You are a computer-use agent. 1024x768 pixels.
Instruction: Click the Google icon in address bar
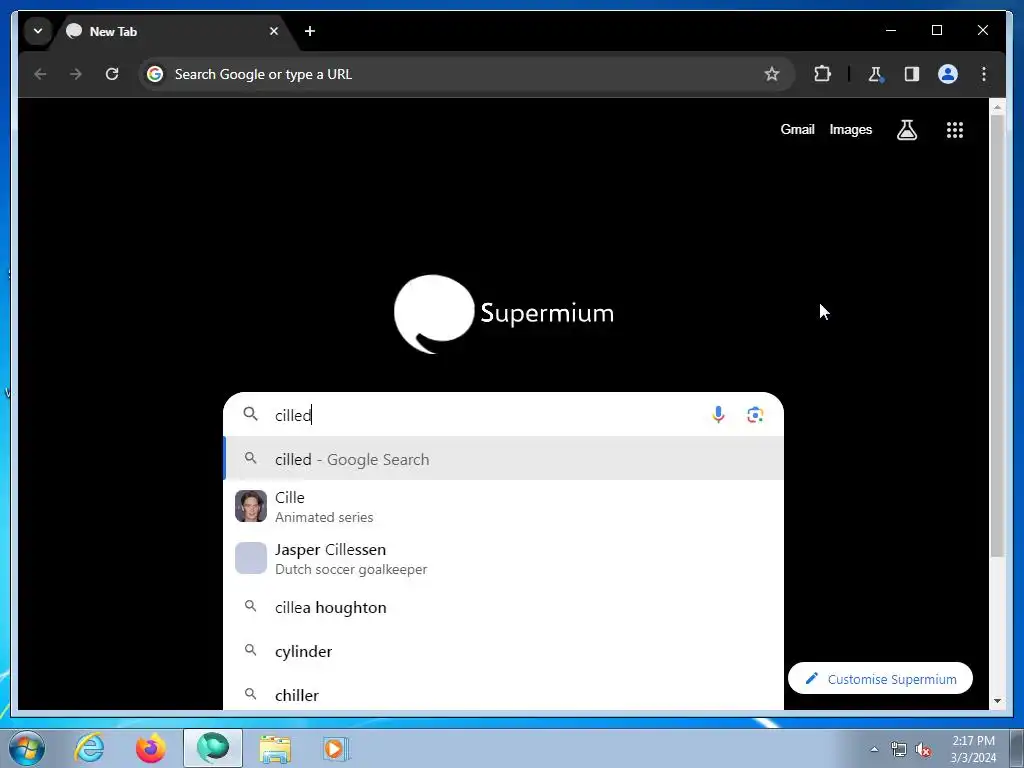pos(155,74)
